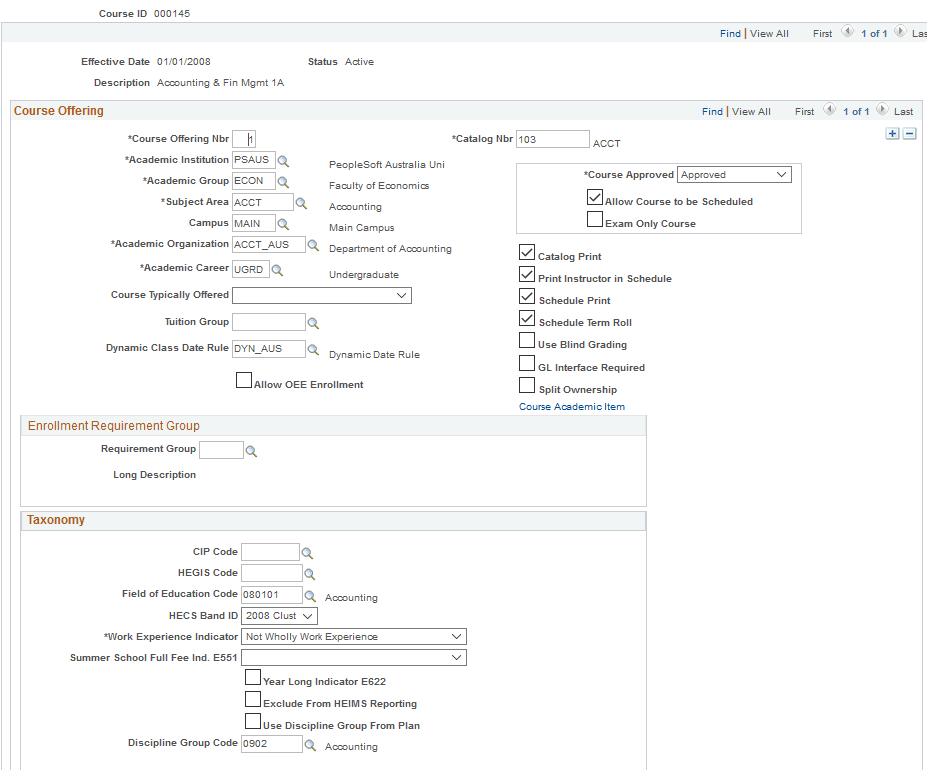Show previous effective-dated row arrow in top bar
This screenshot has width=927, height=770.
tap(847, 31)
